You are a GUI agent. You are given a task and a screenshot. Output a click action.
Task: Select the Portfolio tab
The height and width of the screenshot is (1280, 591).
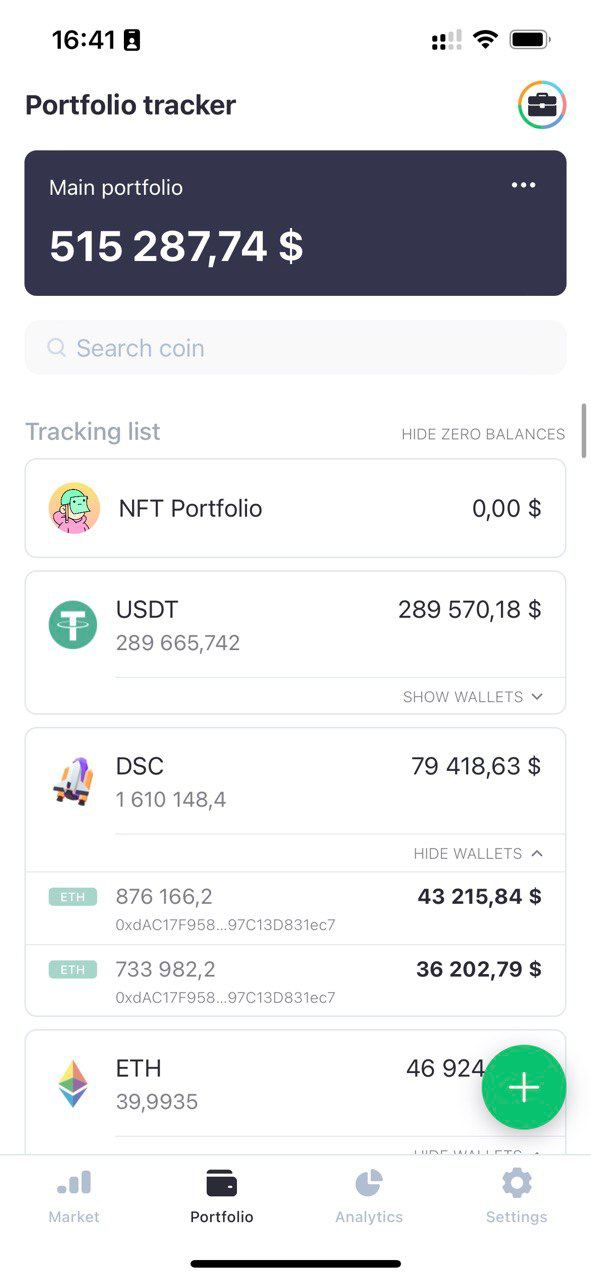coord(222,1196)
